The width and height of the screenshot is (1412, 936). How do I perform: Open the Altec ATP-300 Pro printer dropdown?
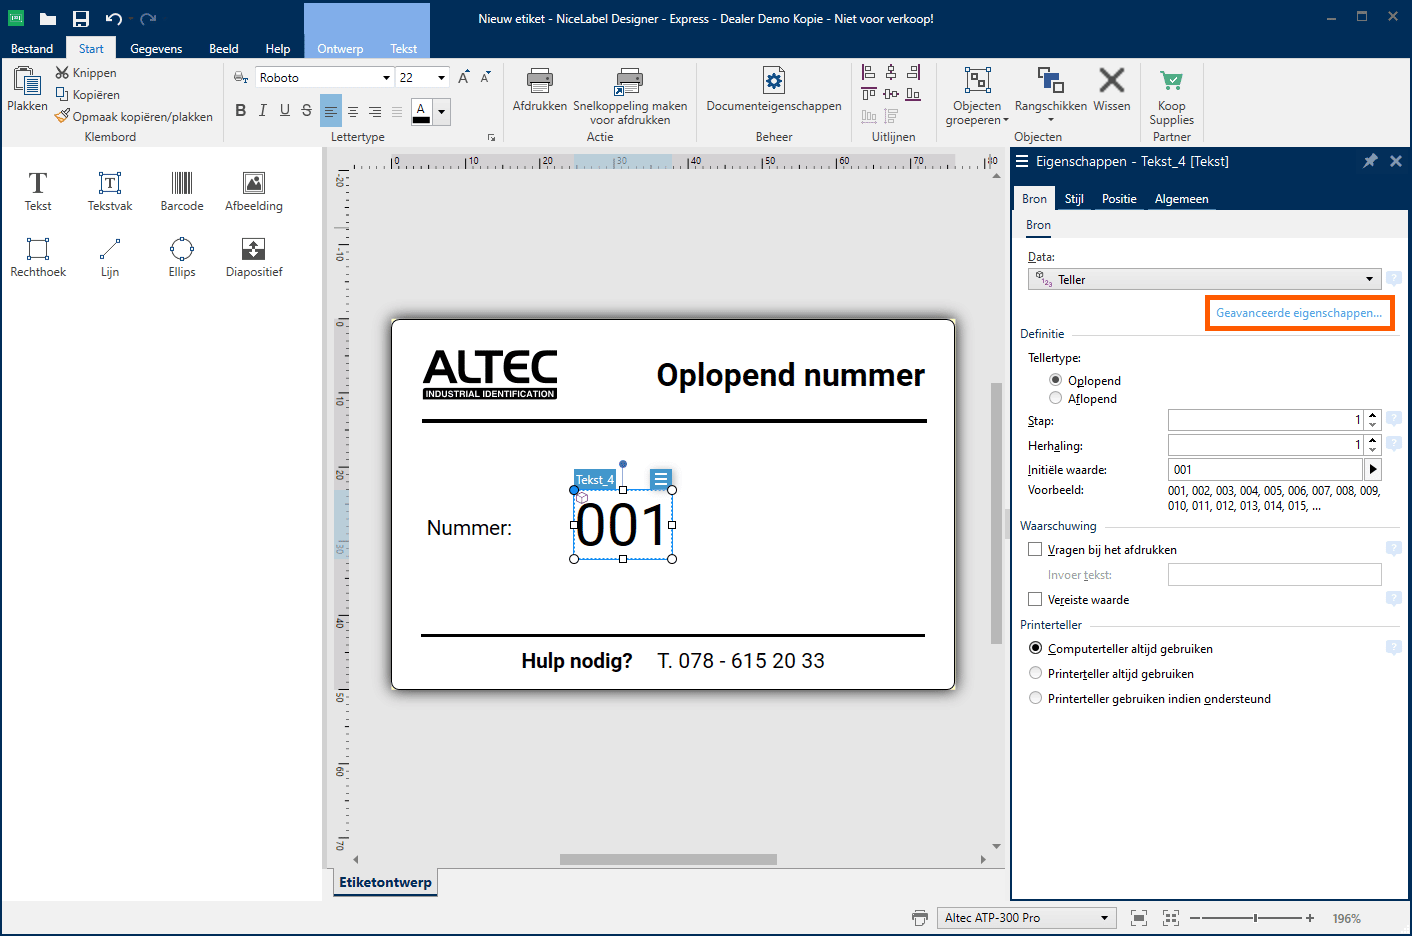1026,918
